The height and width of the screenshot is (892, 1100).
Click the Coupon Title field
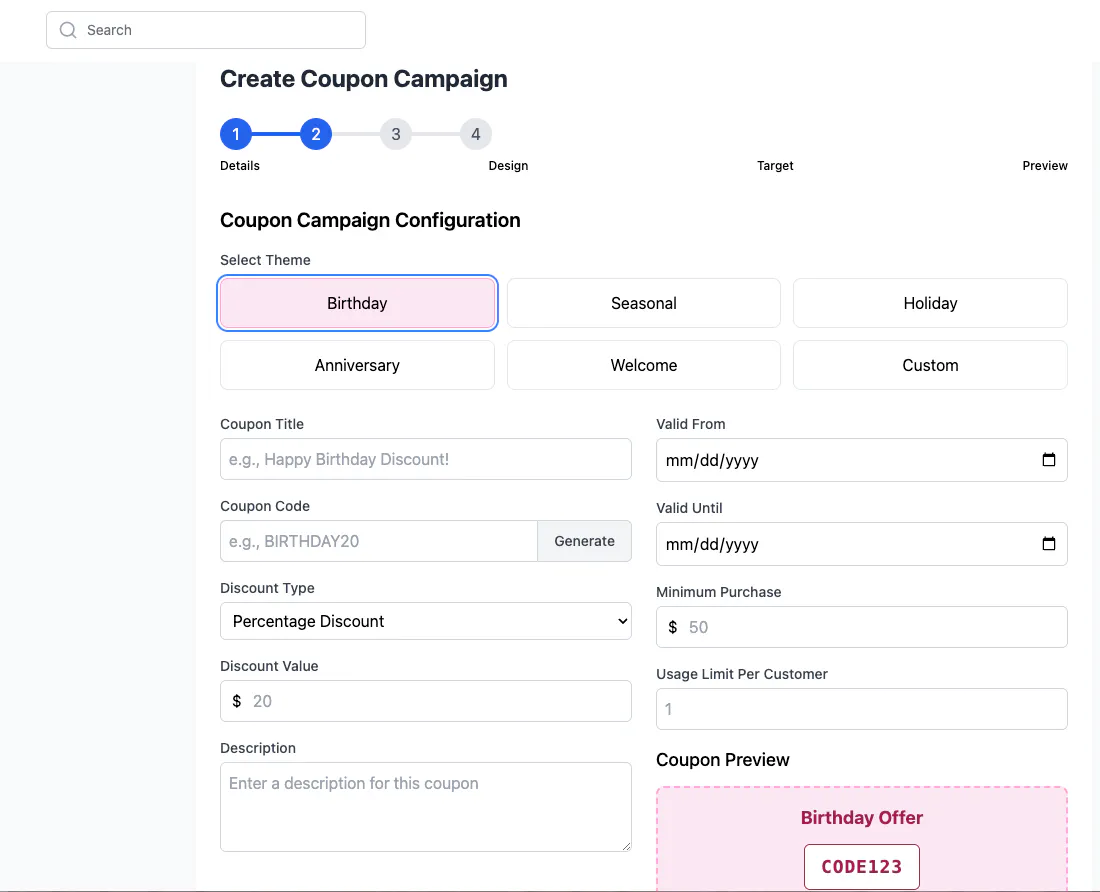[x=426, y=459]
